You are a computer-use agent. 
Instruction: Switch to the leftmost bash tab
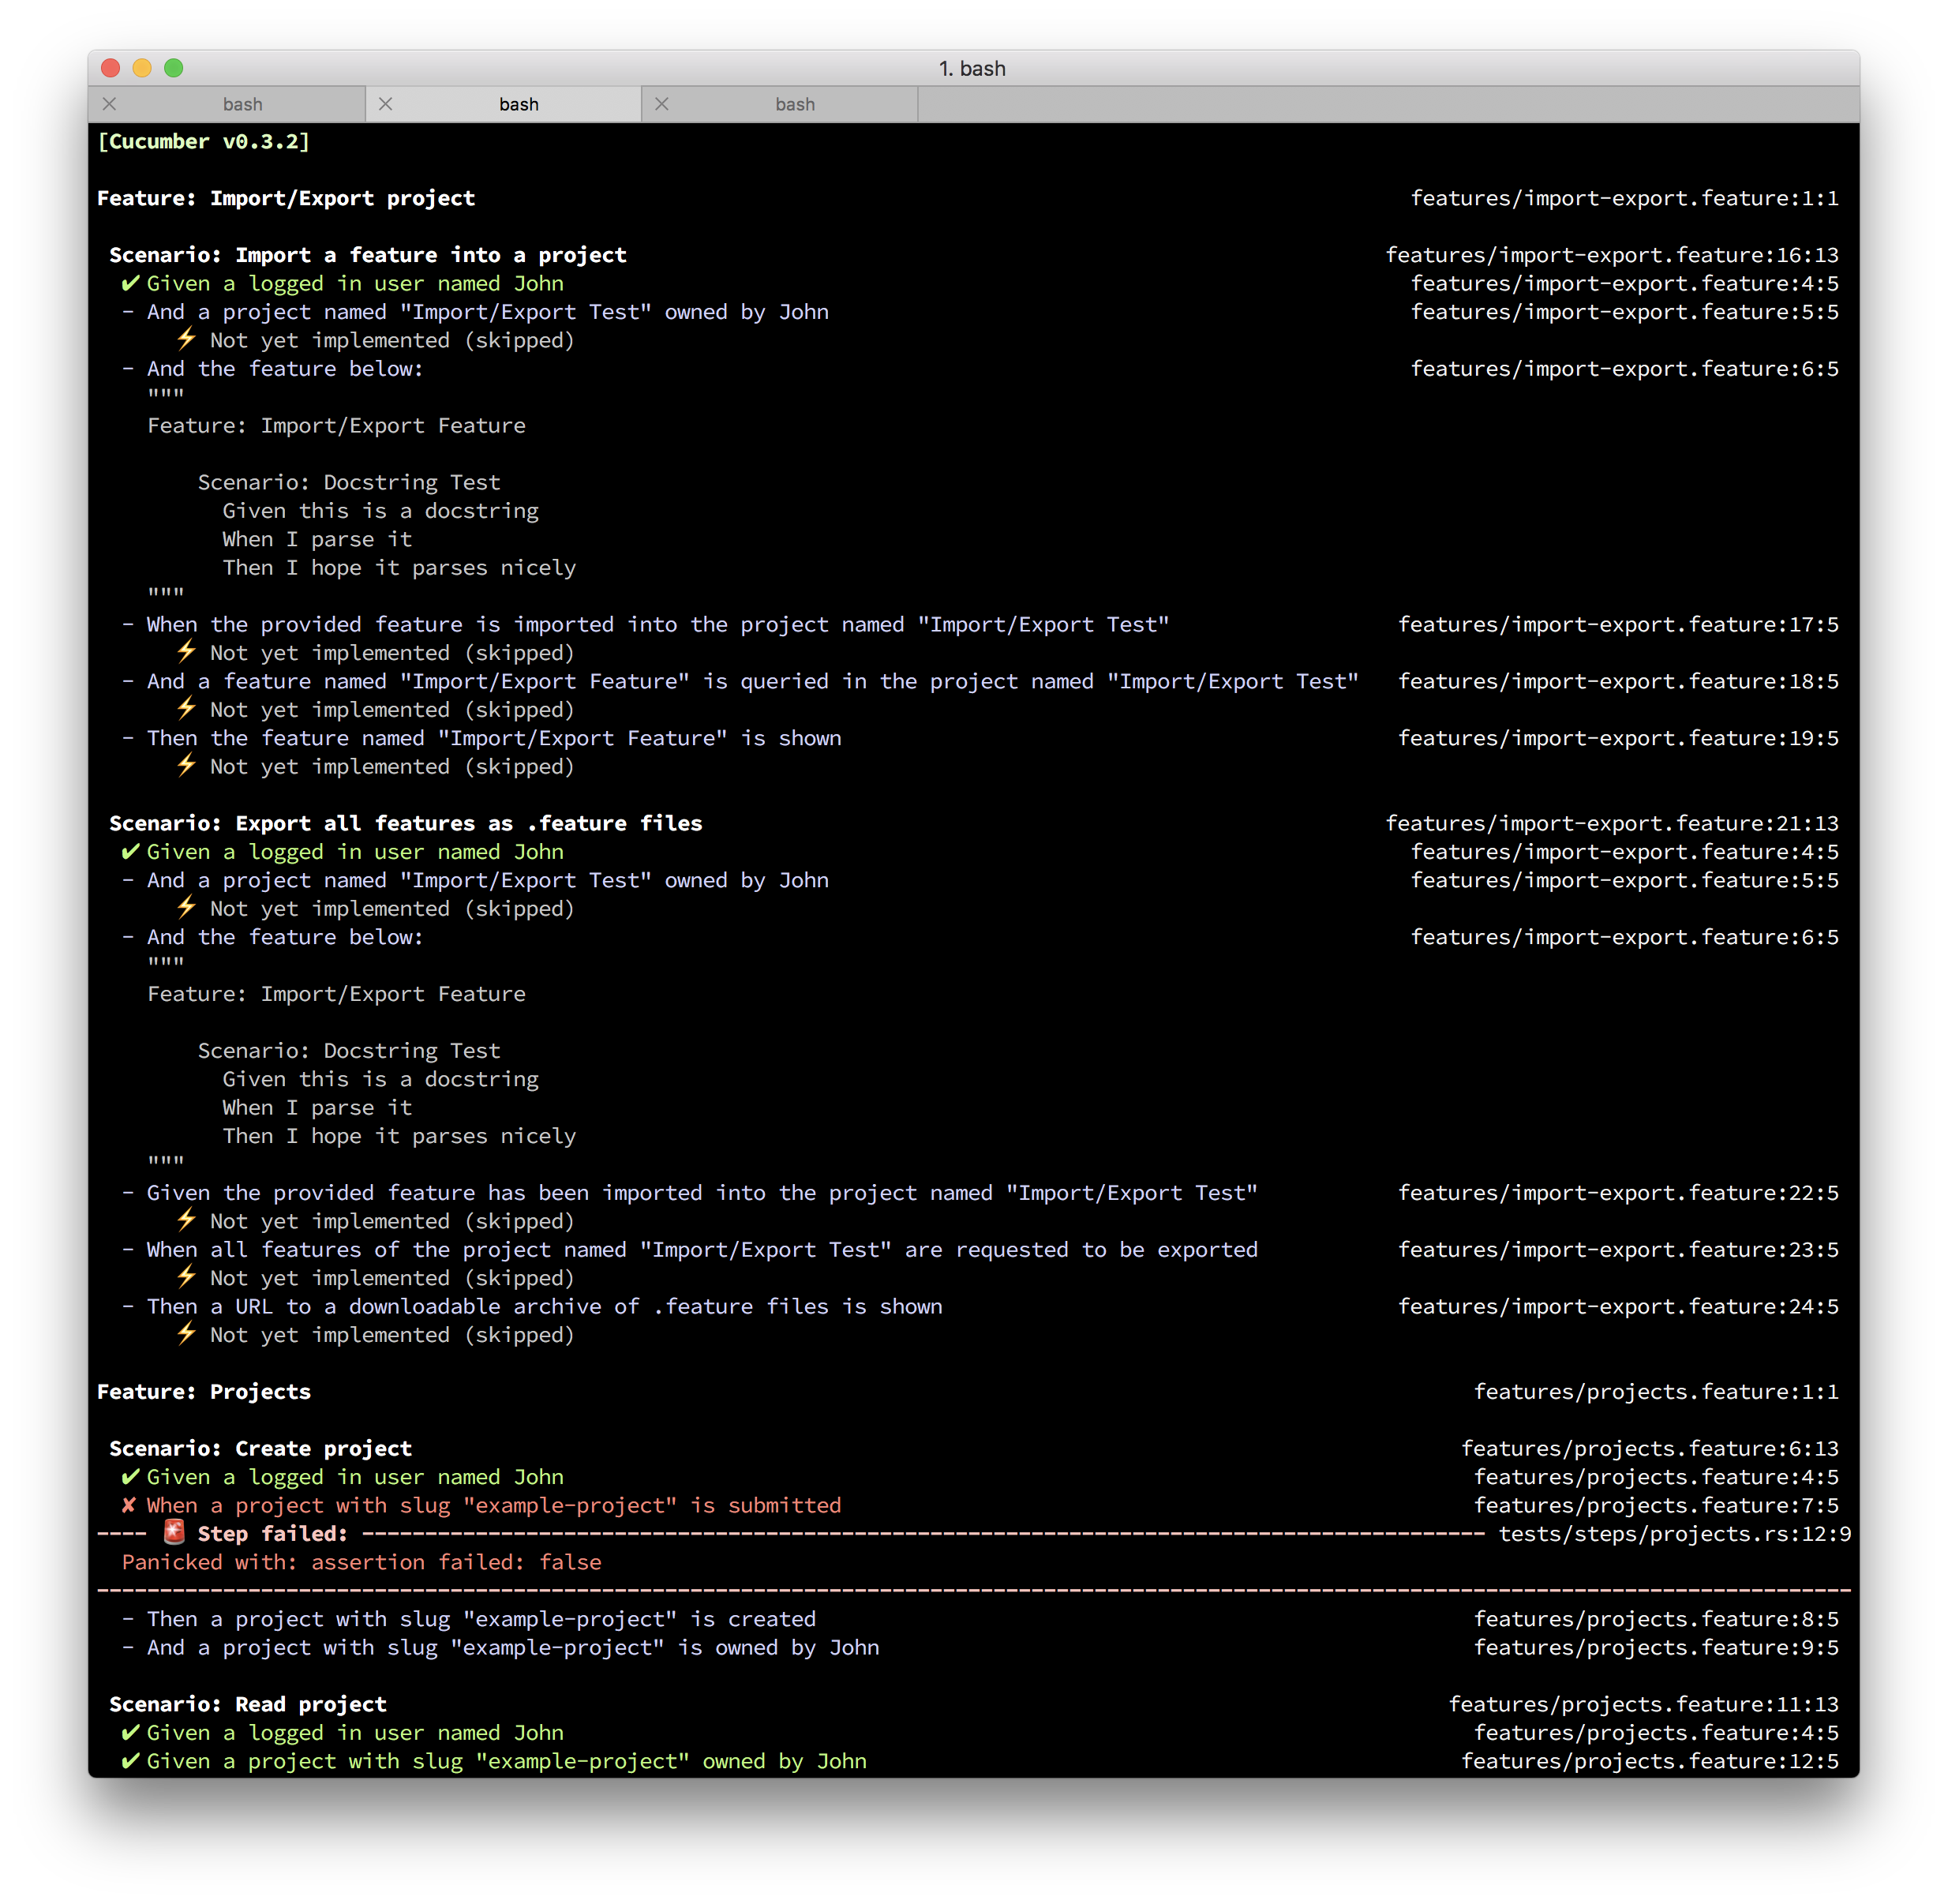(243, 104)
